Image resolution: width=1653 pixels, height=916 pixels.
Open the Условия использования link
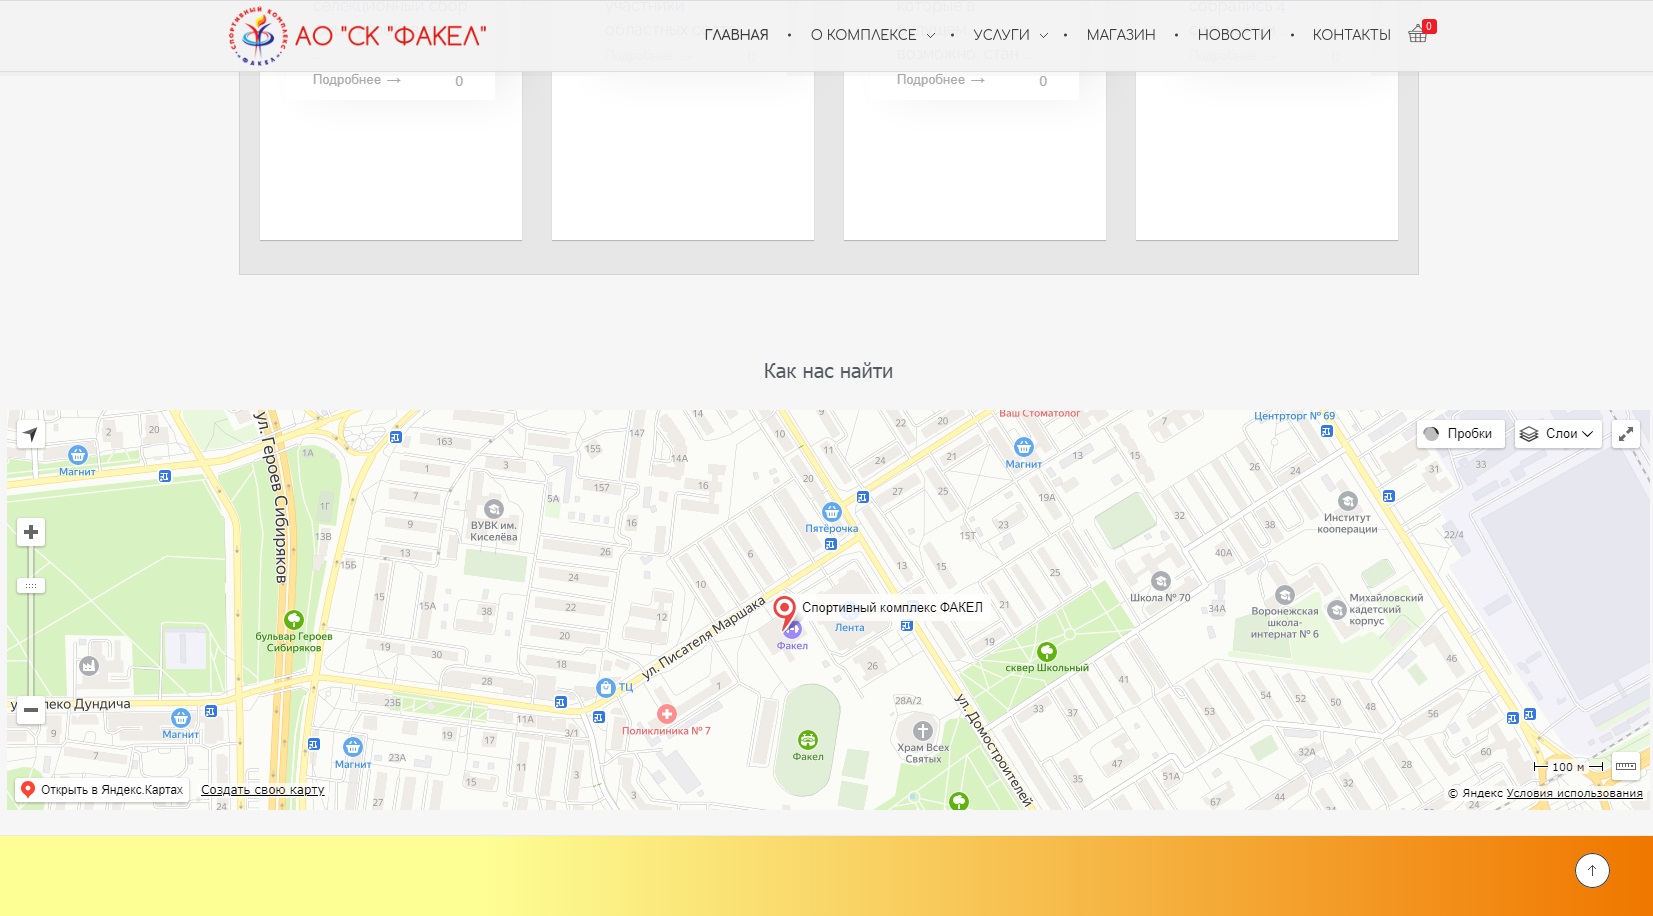coord(1575,794)
